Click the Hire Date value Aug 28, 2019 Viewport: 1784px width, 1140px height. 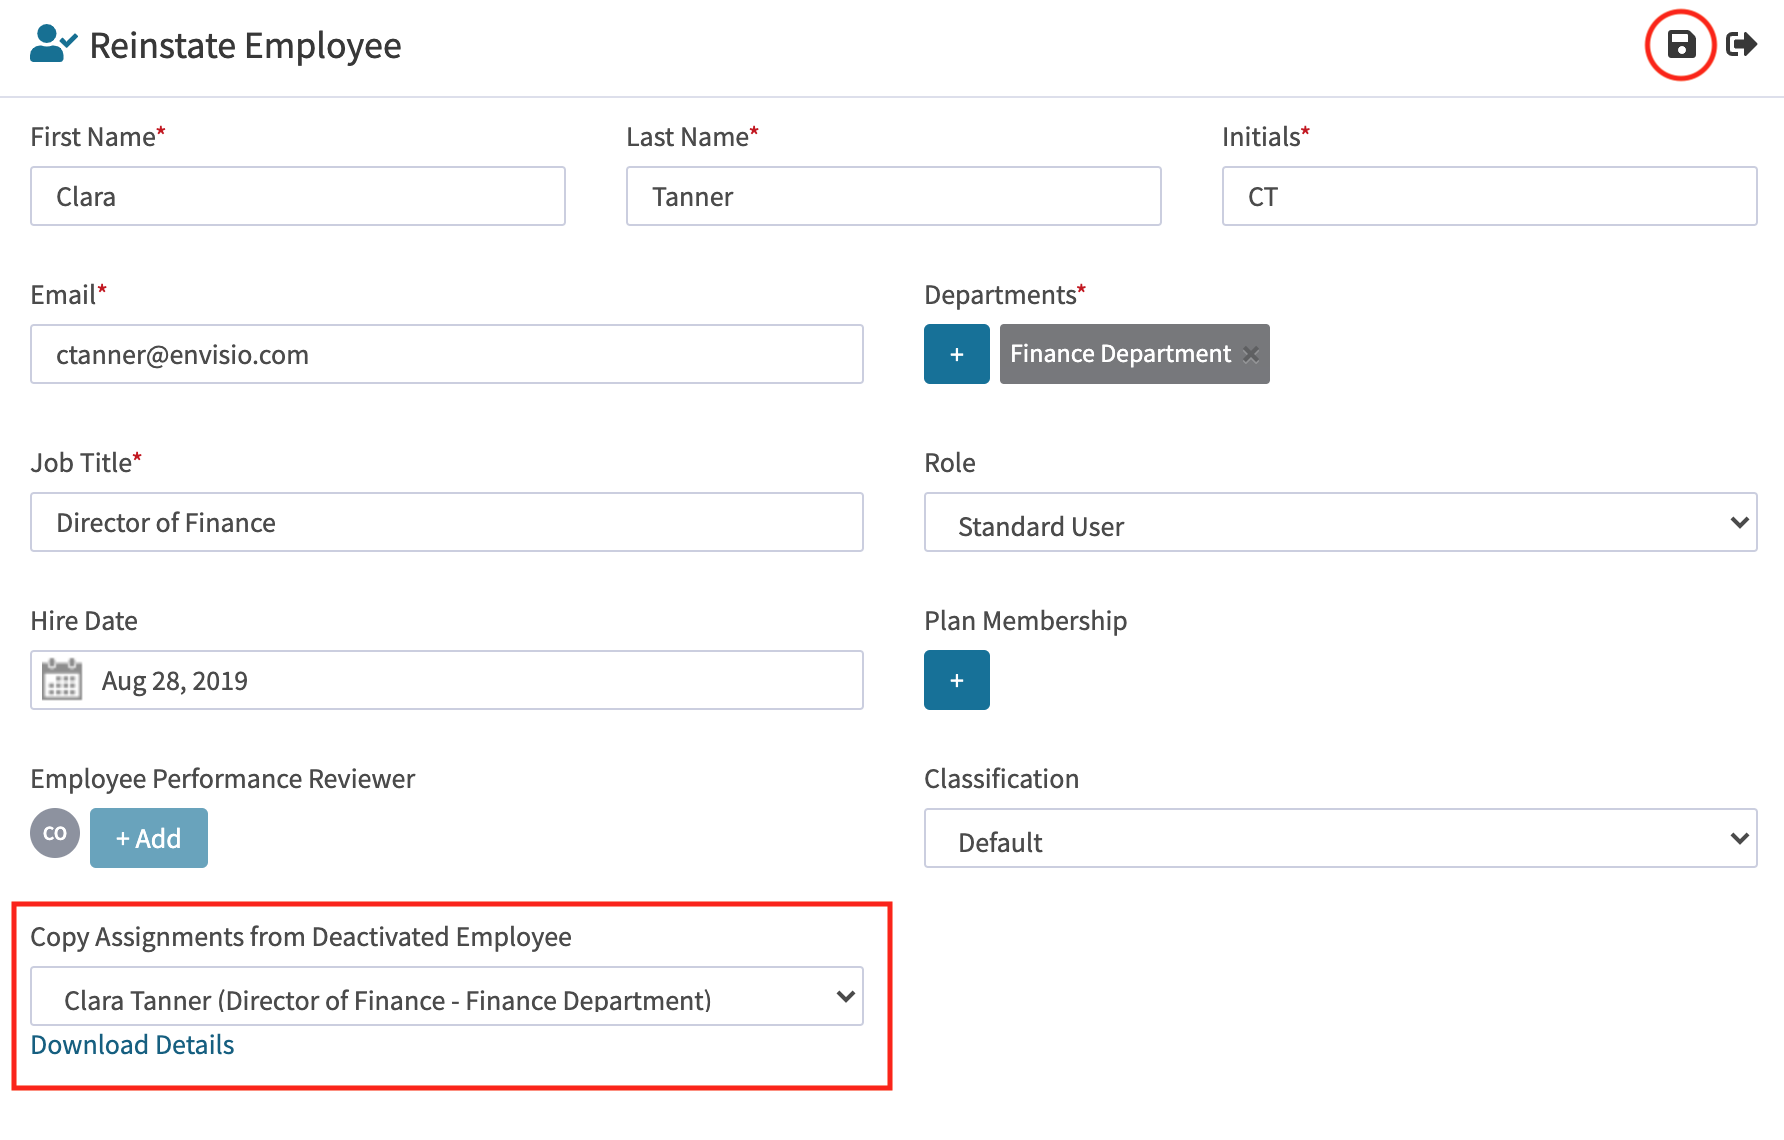[175, 681]
